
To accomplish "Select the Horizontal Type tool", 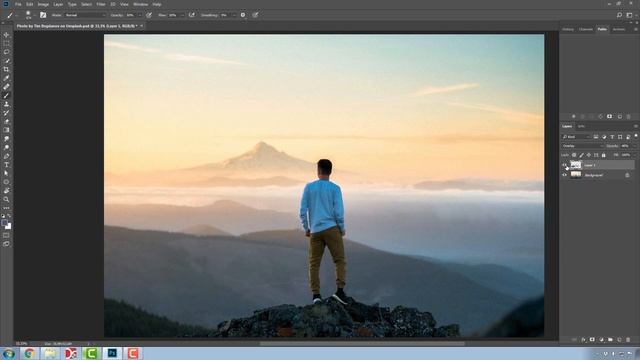I will [x=6, y=164].
